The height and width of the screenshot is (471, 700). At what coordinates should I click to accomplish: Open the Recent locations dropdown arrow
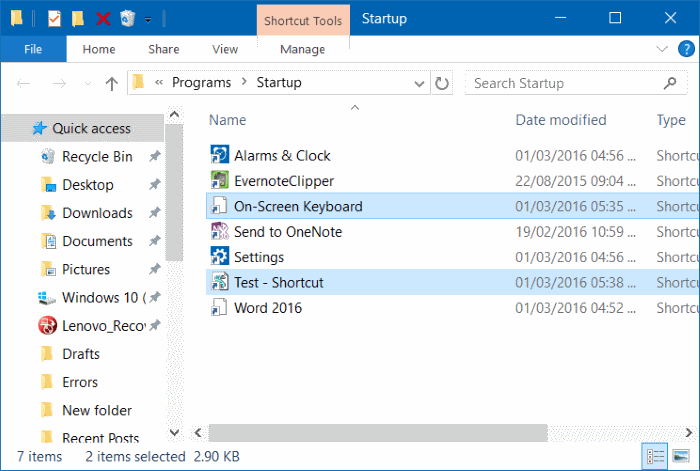pyautogui.click(x=88, y=83)
